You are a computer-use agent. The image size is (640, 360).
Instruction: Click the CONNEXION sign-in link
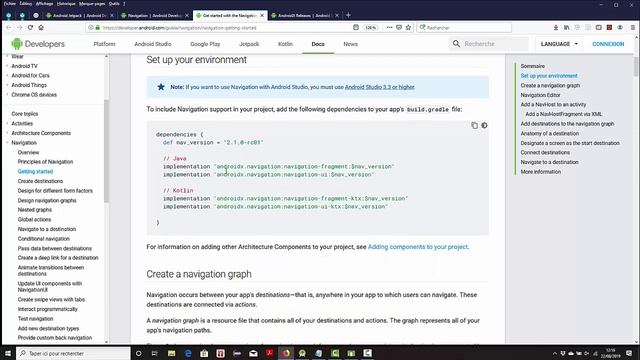coord(608,44)
